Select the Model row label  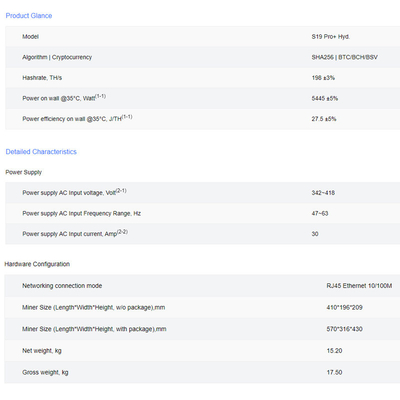(x=30, y=37)
